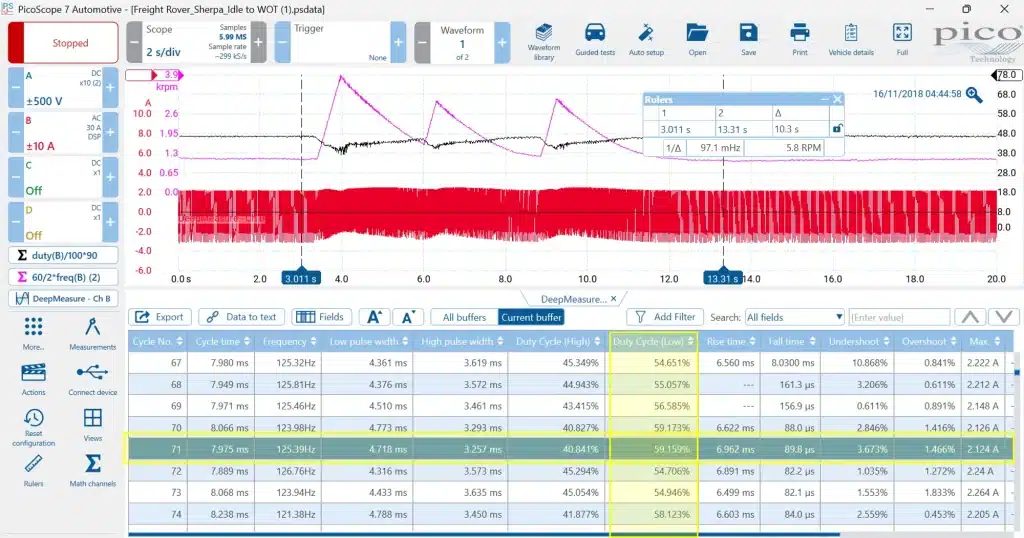Run Auto setup

click(x=646, y=40)
